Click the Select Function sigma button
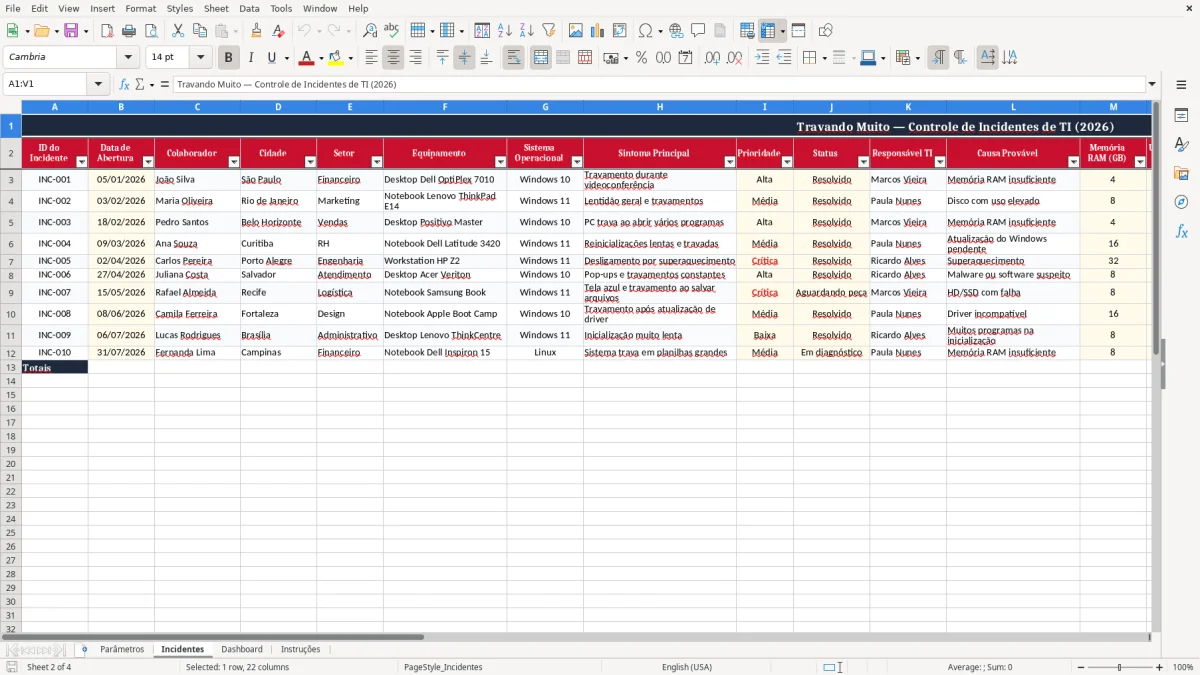This screenshot has width=1200, height=675. pos(140,84)
